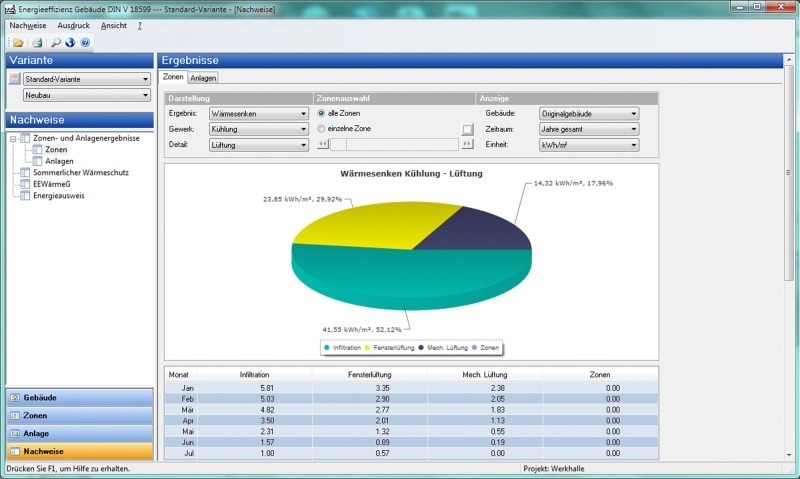Open help via the blue question mark icon
The height and width of the screenshot is (479, 800).
[x=85, y=42]
